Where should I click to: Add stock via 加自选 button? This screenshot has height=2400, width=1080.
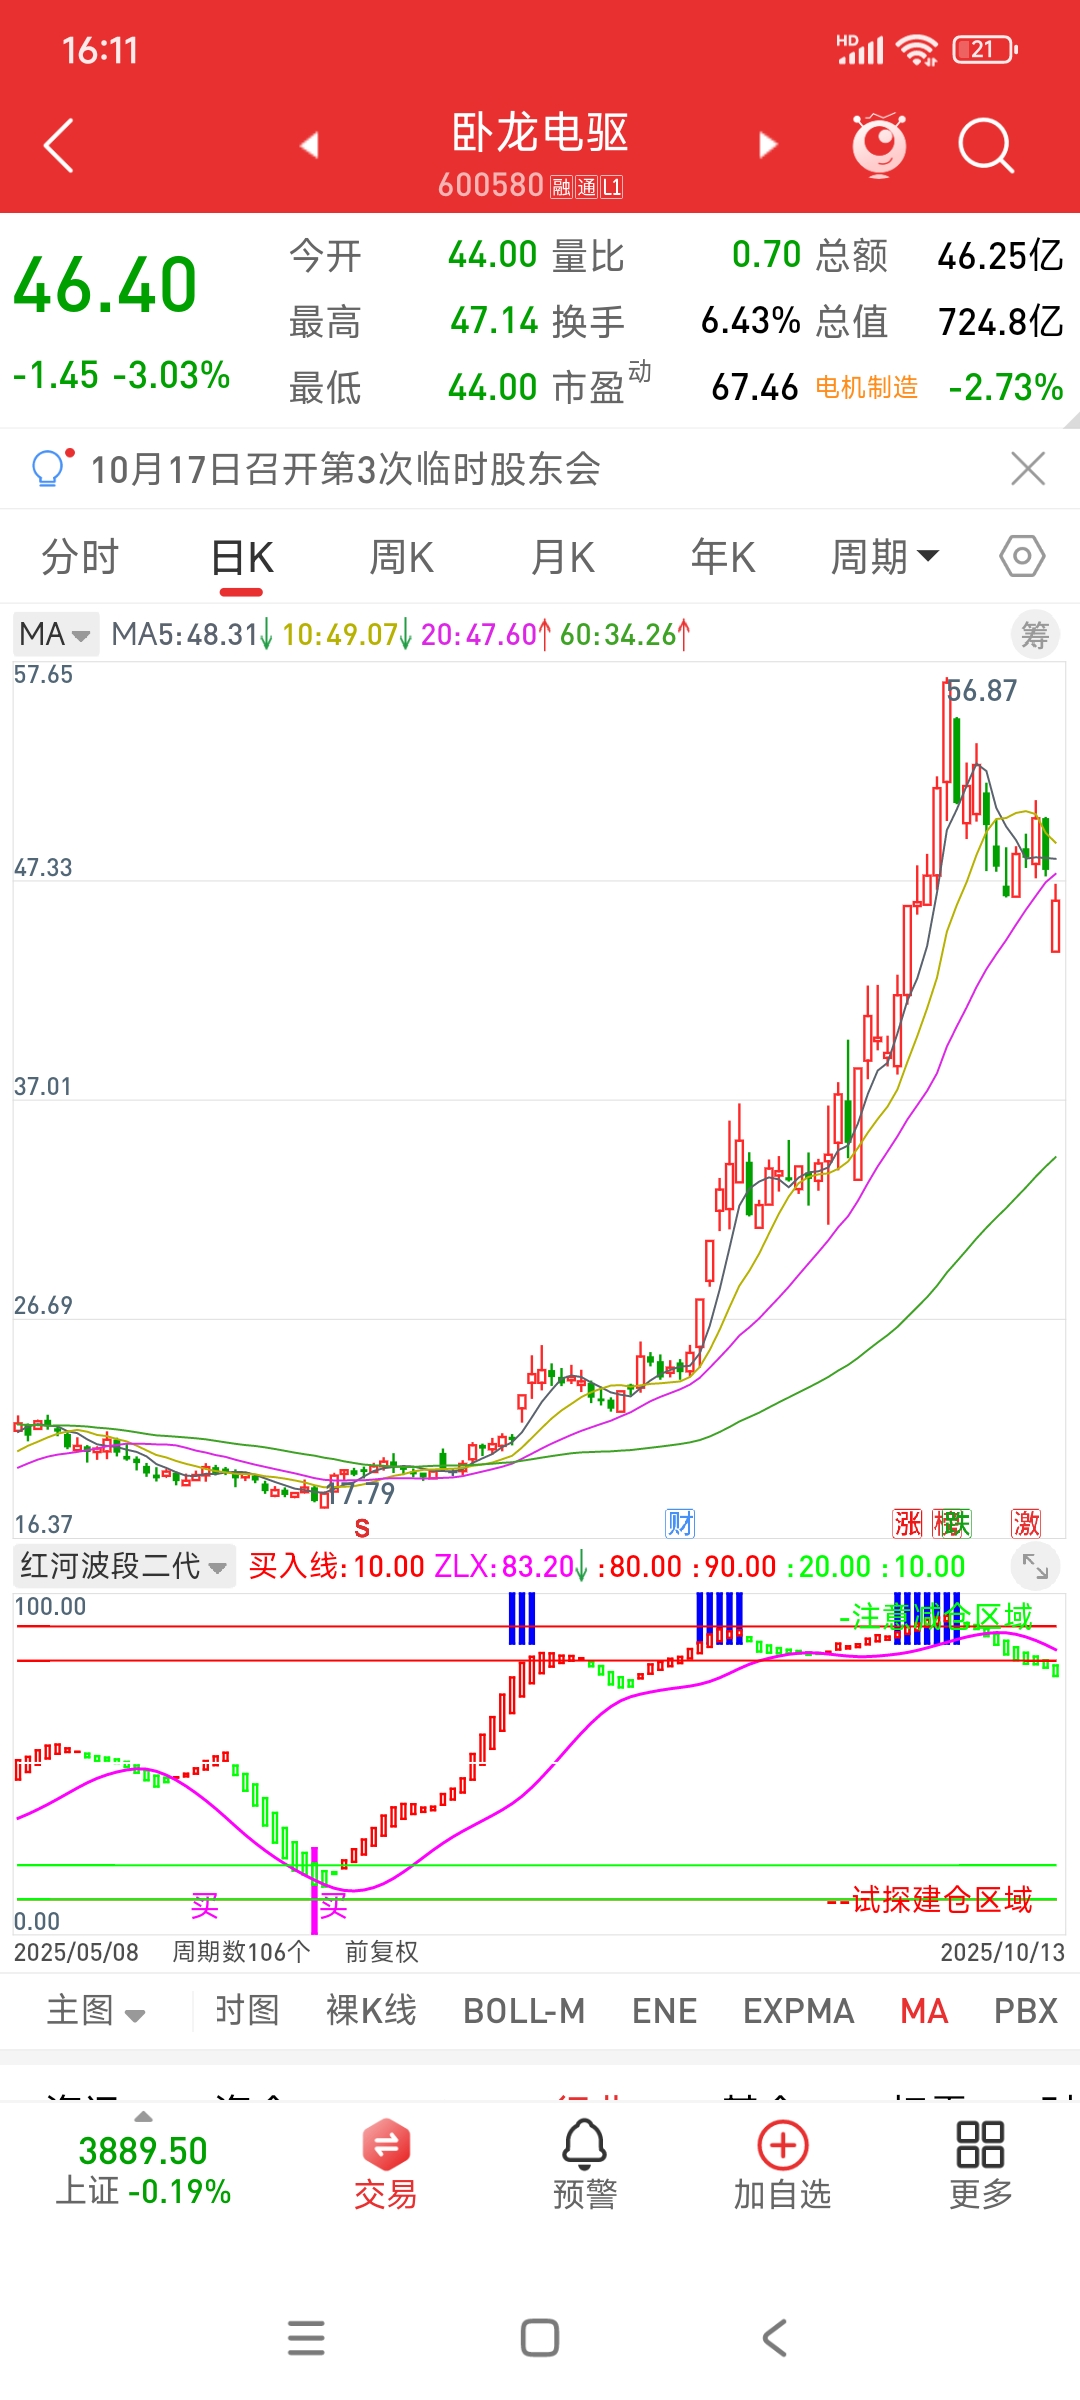coord(783,2165)
